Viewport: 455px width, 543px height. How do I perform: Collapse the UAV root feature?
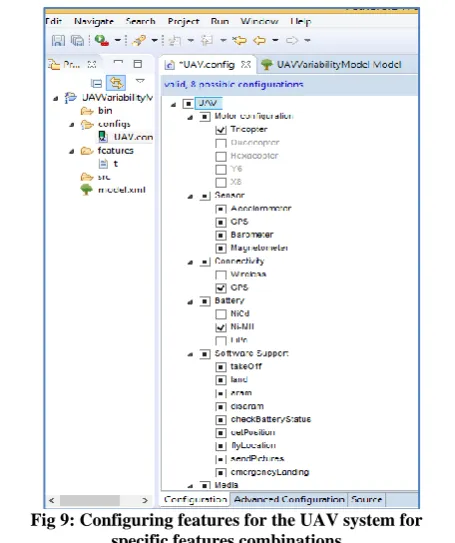(x=173, y=105)
